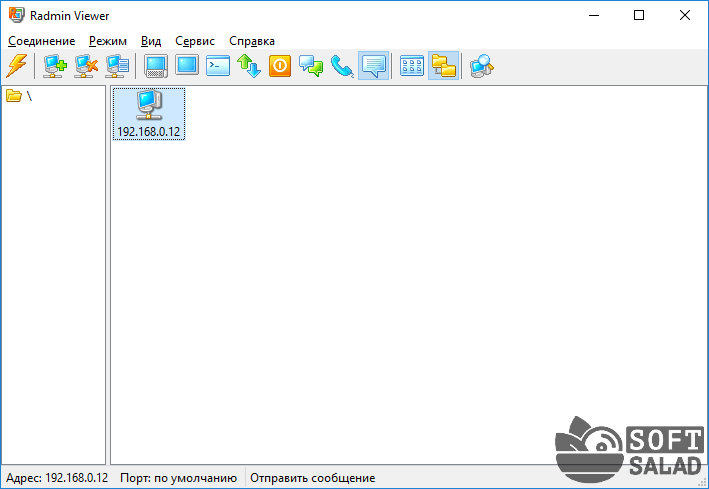Select View Only mode monitor icon
709x489 pixels.
187,66
